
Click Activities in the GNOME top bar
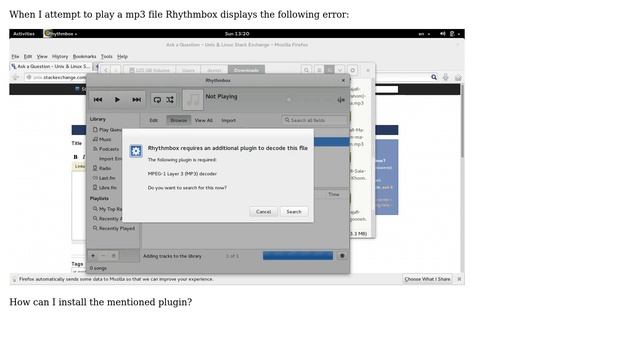click(24, 34)
